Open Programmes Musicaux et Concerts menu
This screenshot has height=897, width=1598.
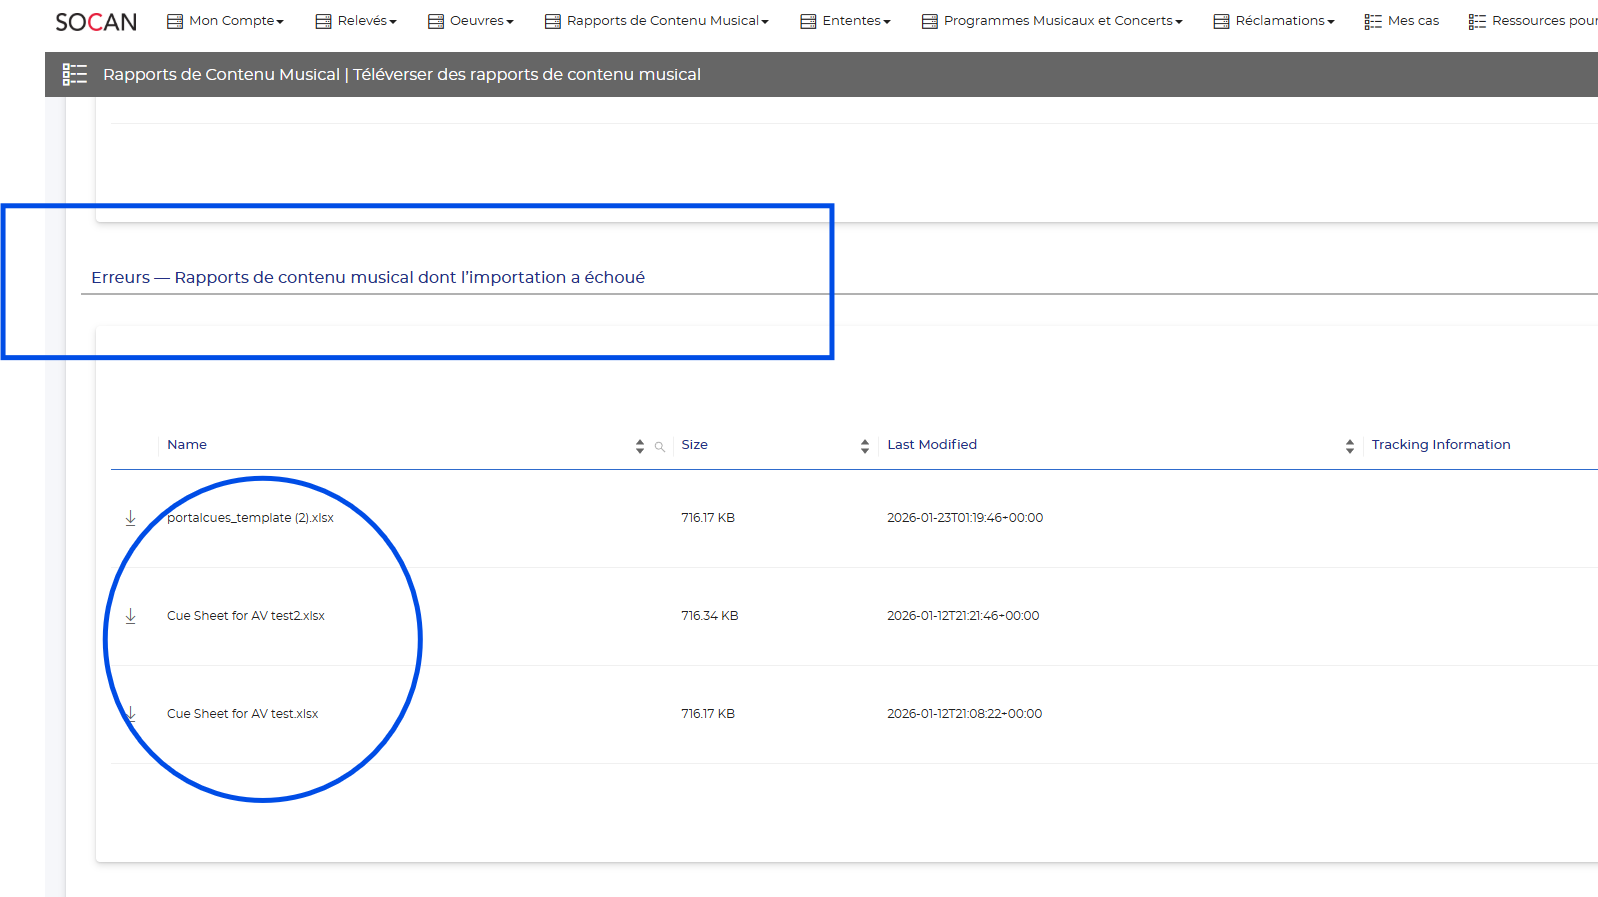(x=1052, y=21)
